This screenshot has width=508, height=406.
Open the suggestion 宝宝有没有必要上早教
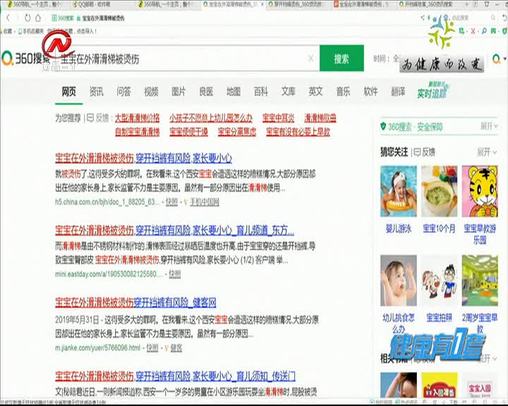coord(298,132)
